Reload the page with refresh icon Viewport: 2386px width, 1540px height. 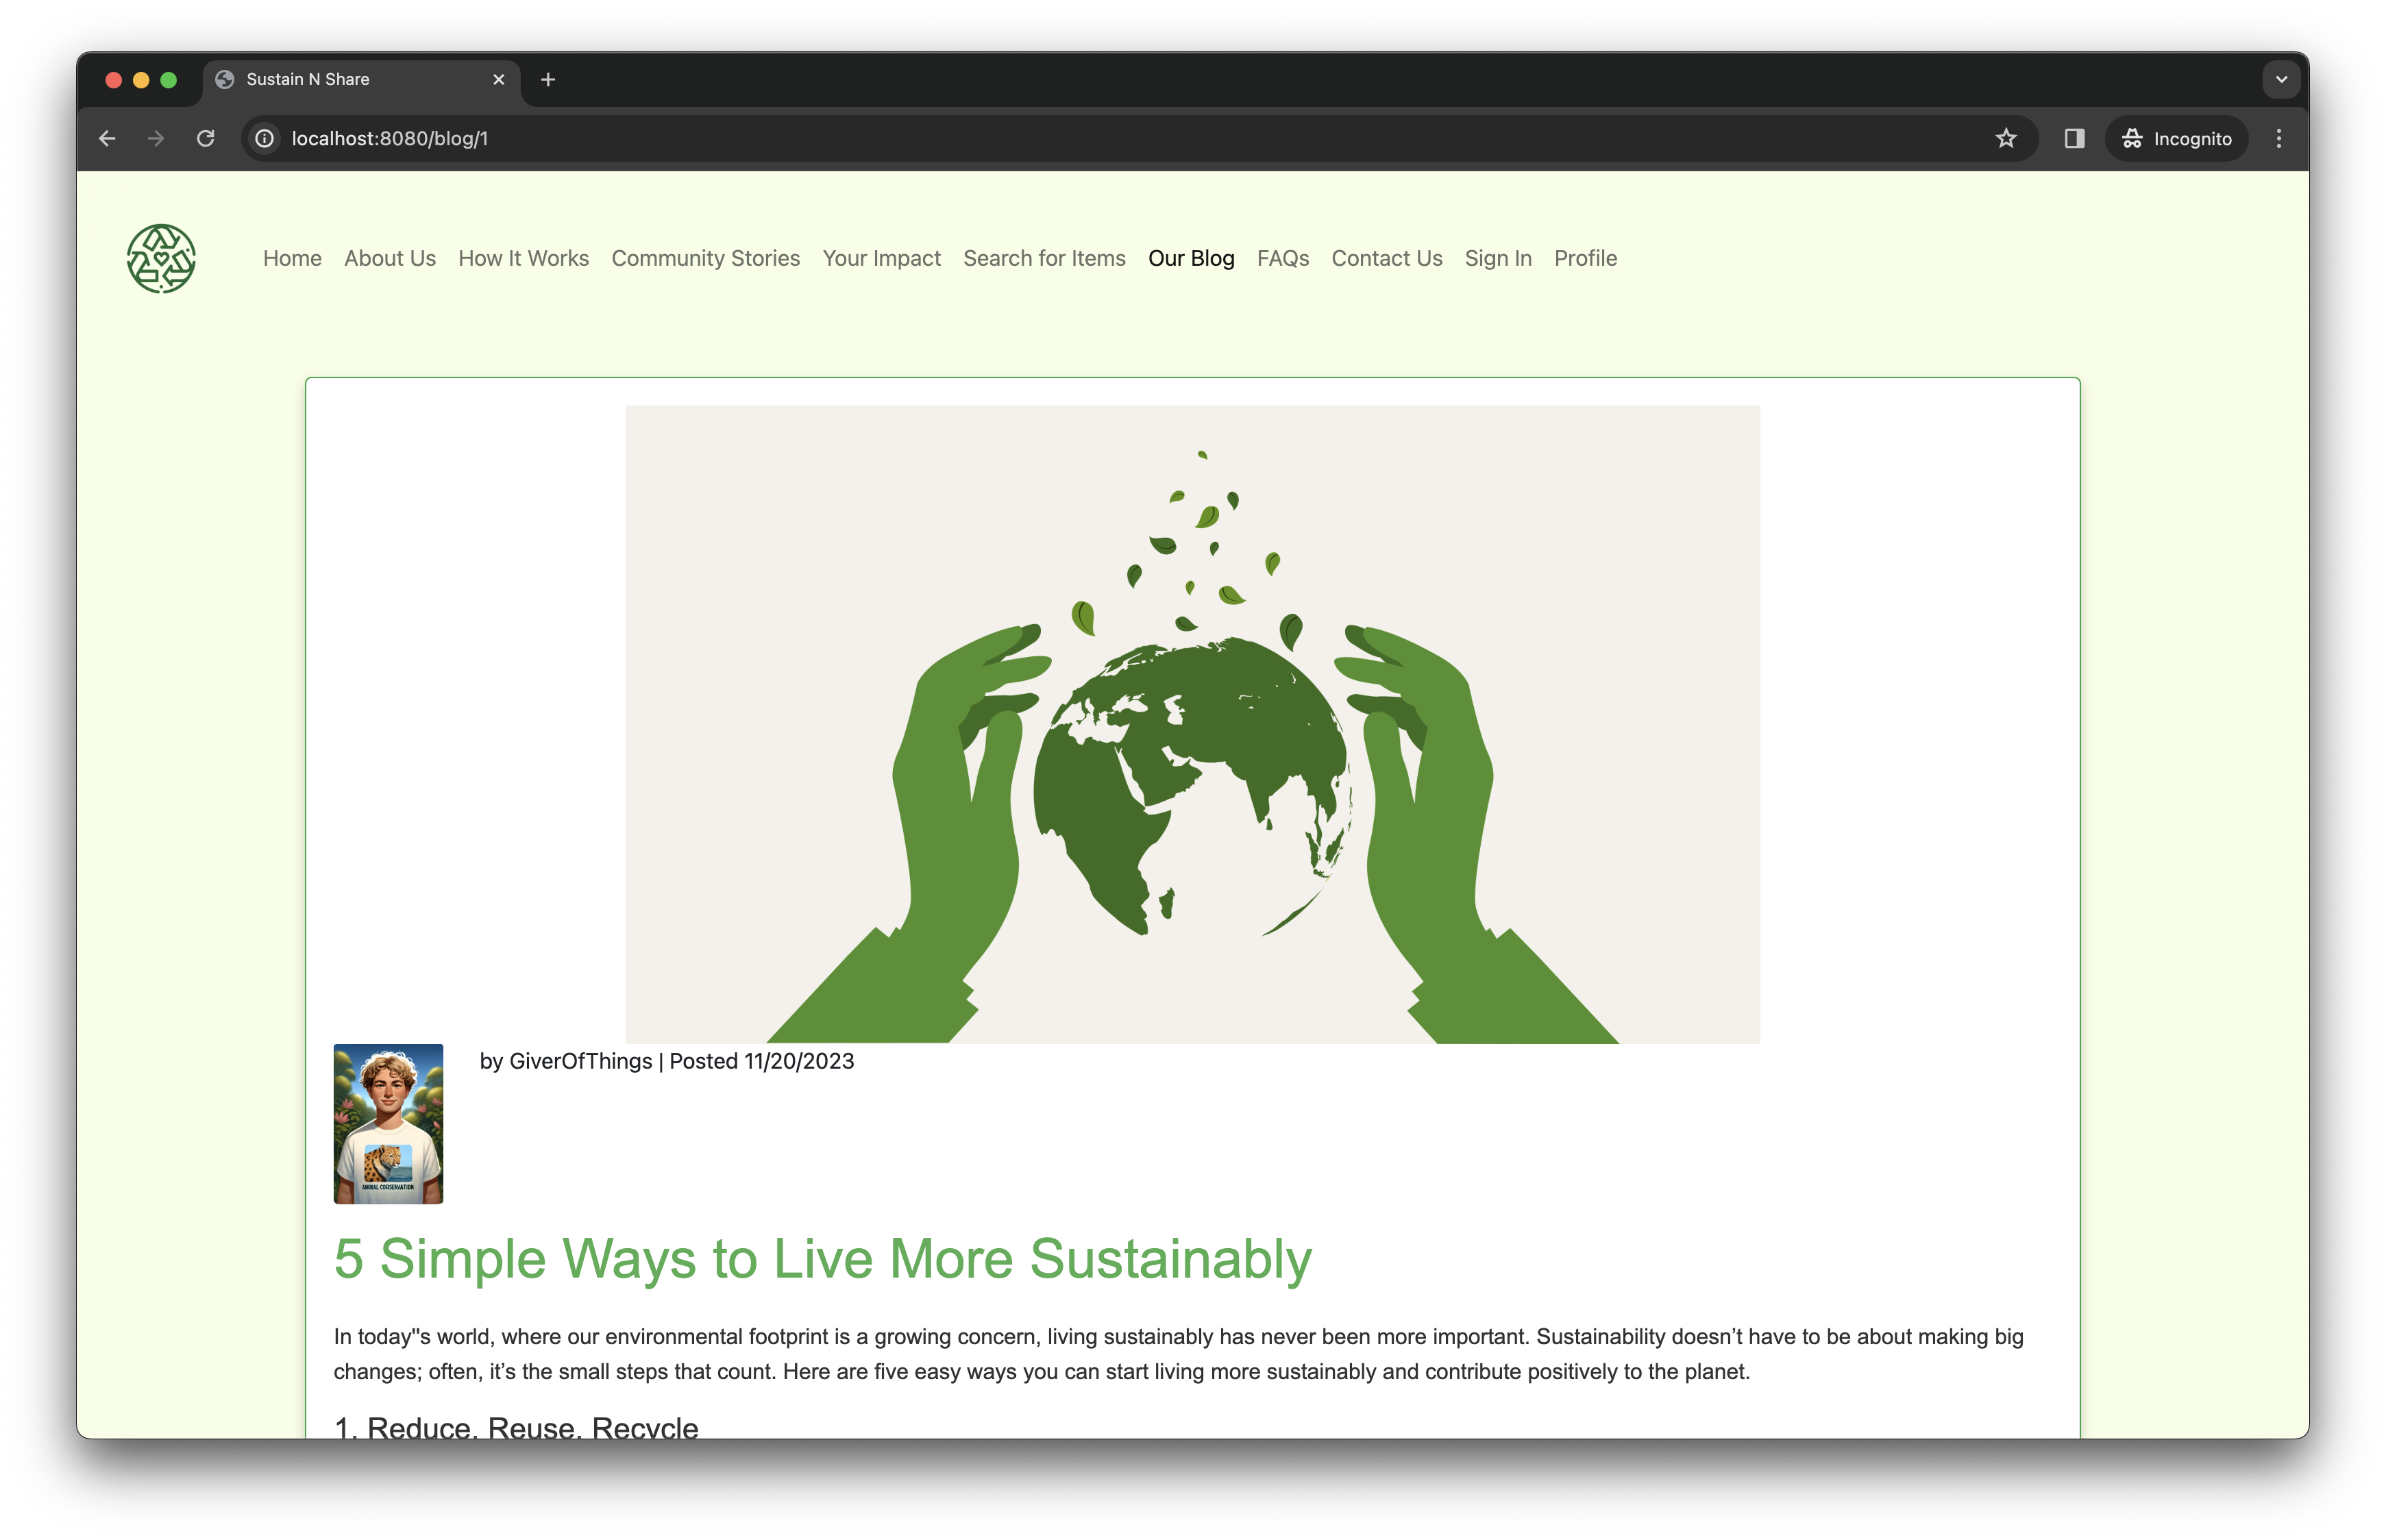click(206, 139)
